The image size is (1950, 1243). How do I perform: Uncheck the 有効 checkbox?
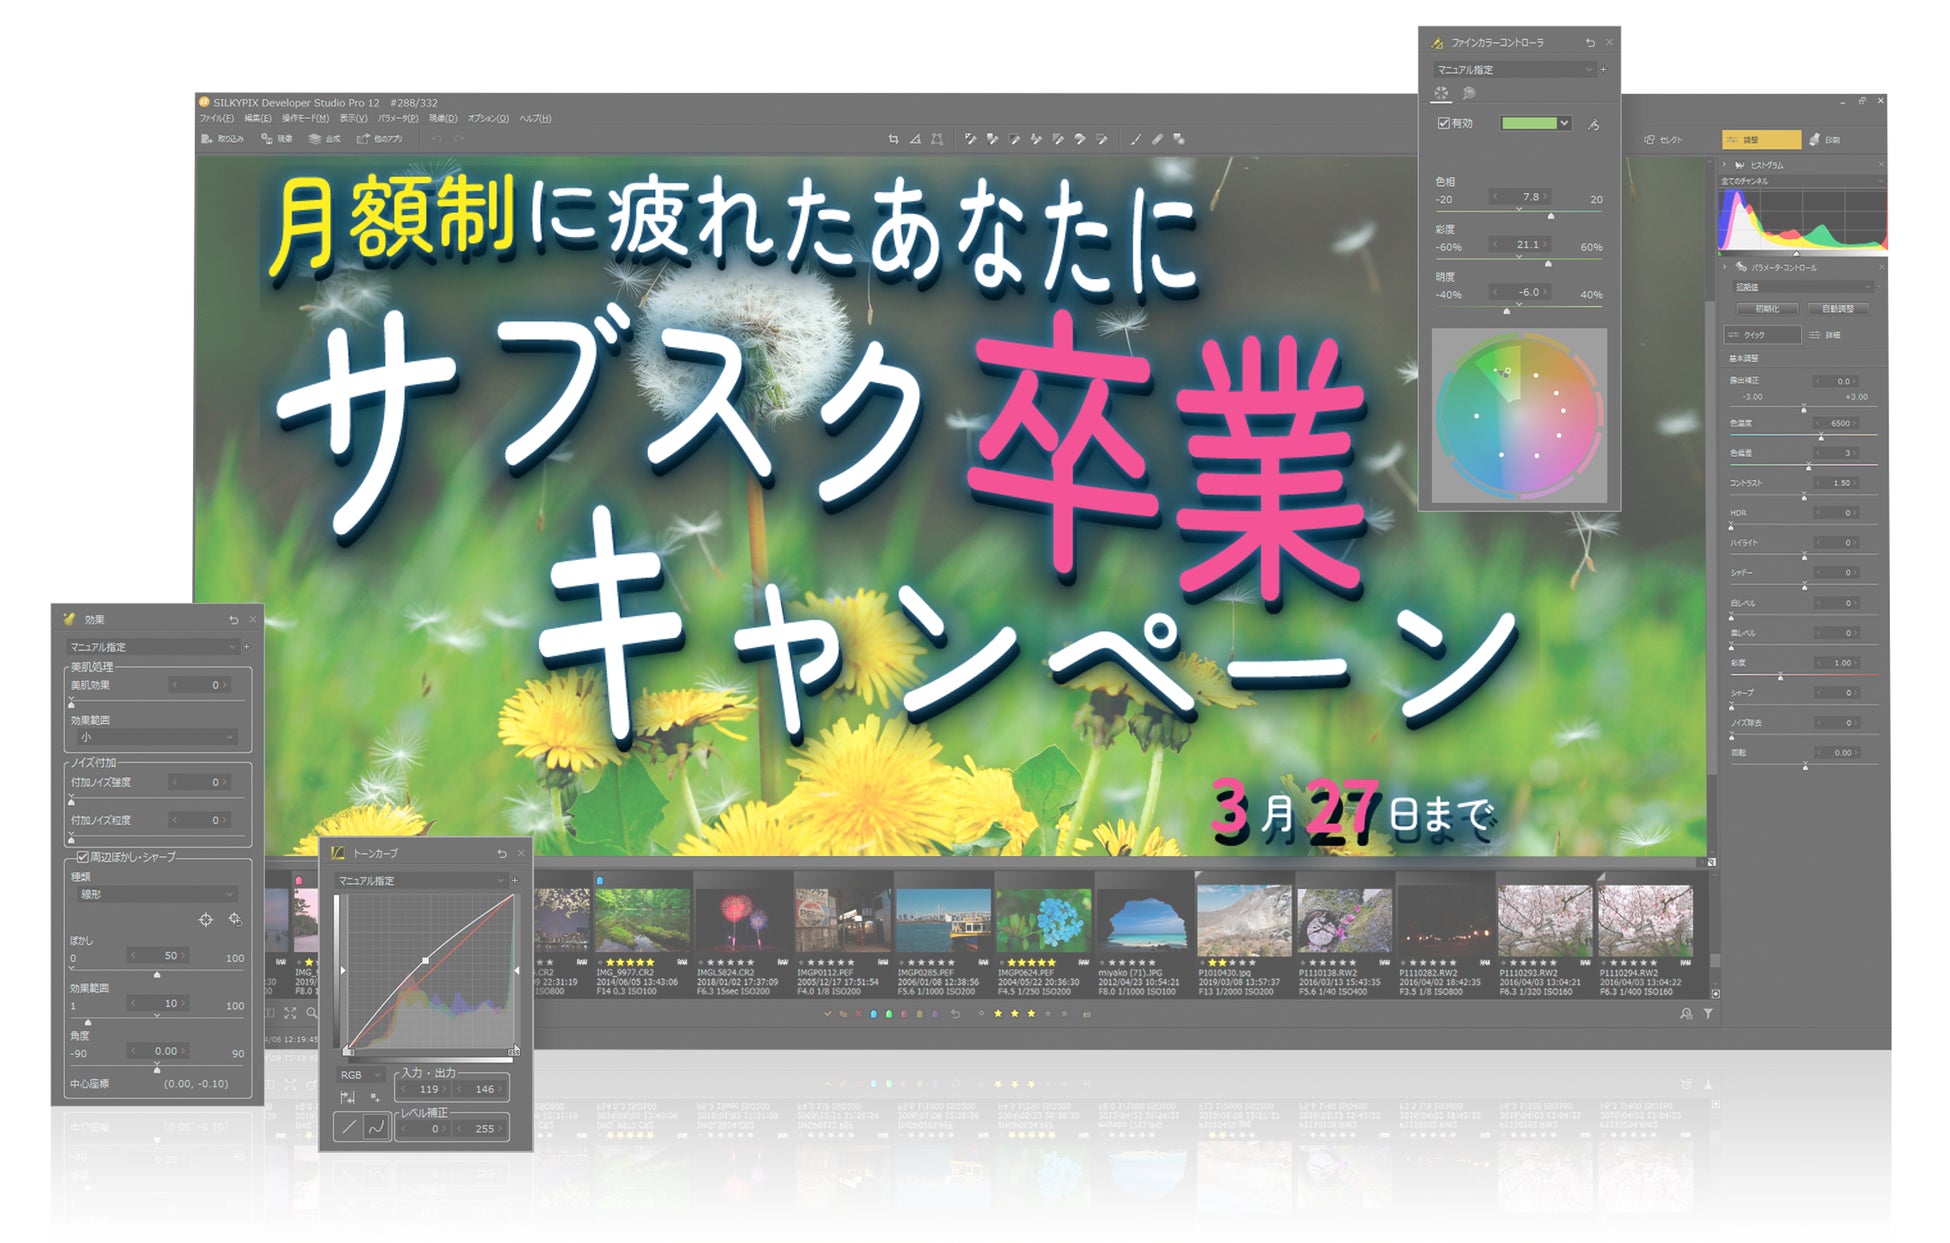point(1443,123)
